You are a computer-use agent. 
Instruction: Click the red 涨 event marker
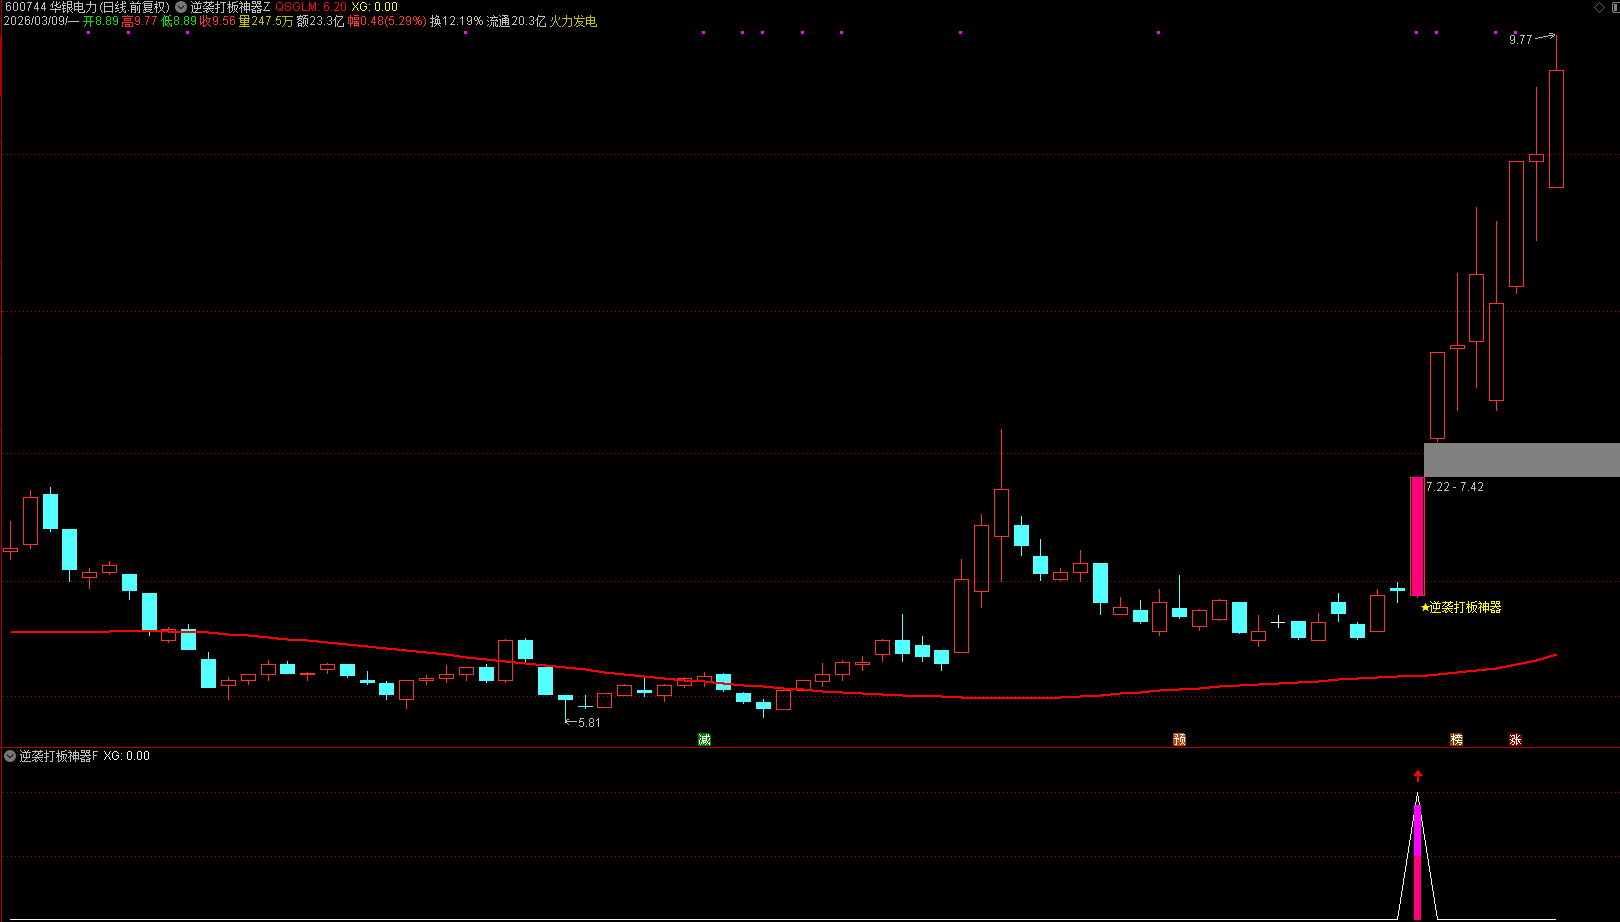(1516, 739)
